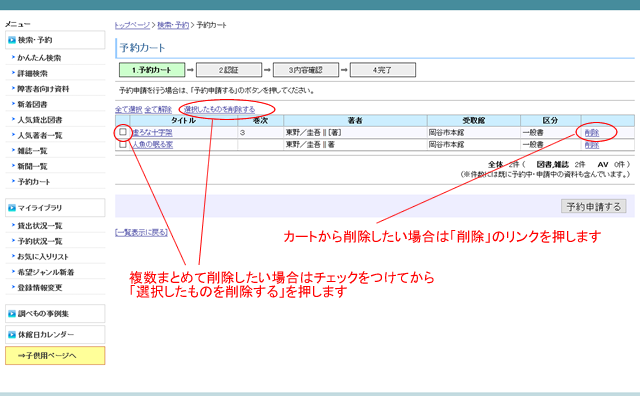Click the マイライブラリ section icon
Screen dimensions: 640x396
12,208
